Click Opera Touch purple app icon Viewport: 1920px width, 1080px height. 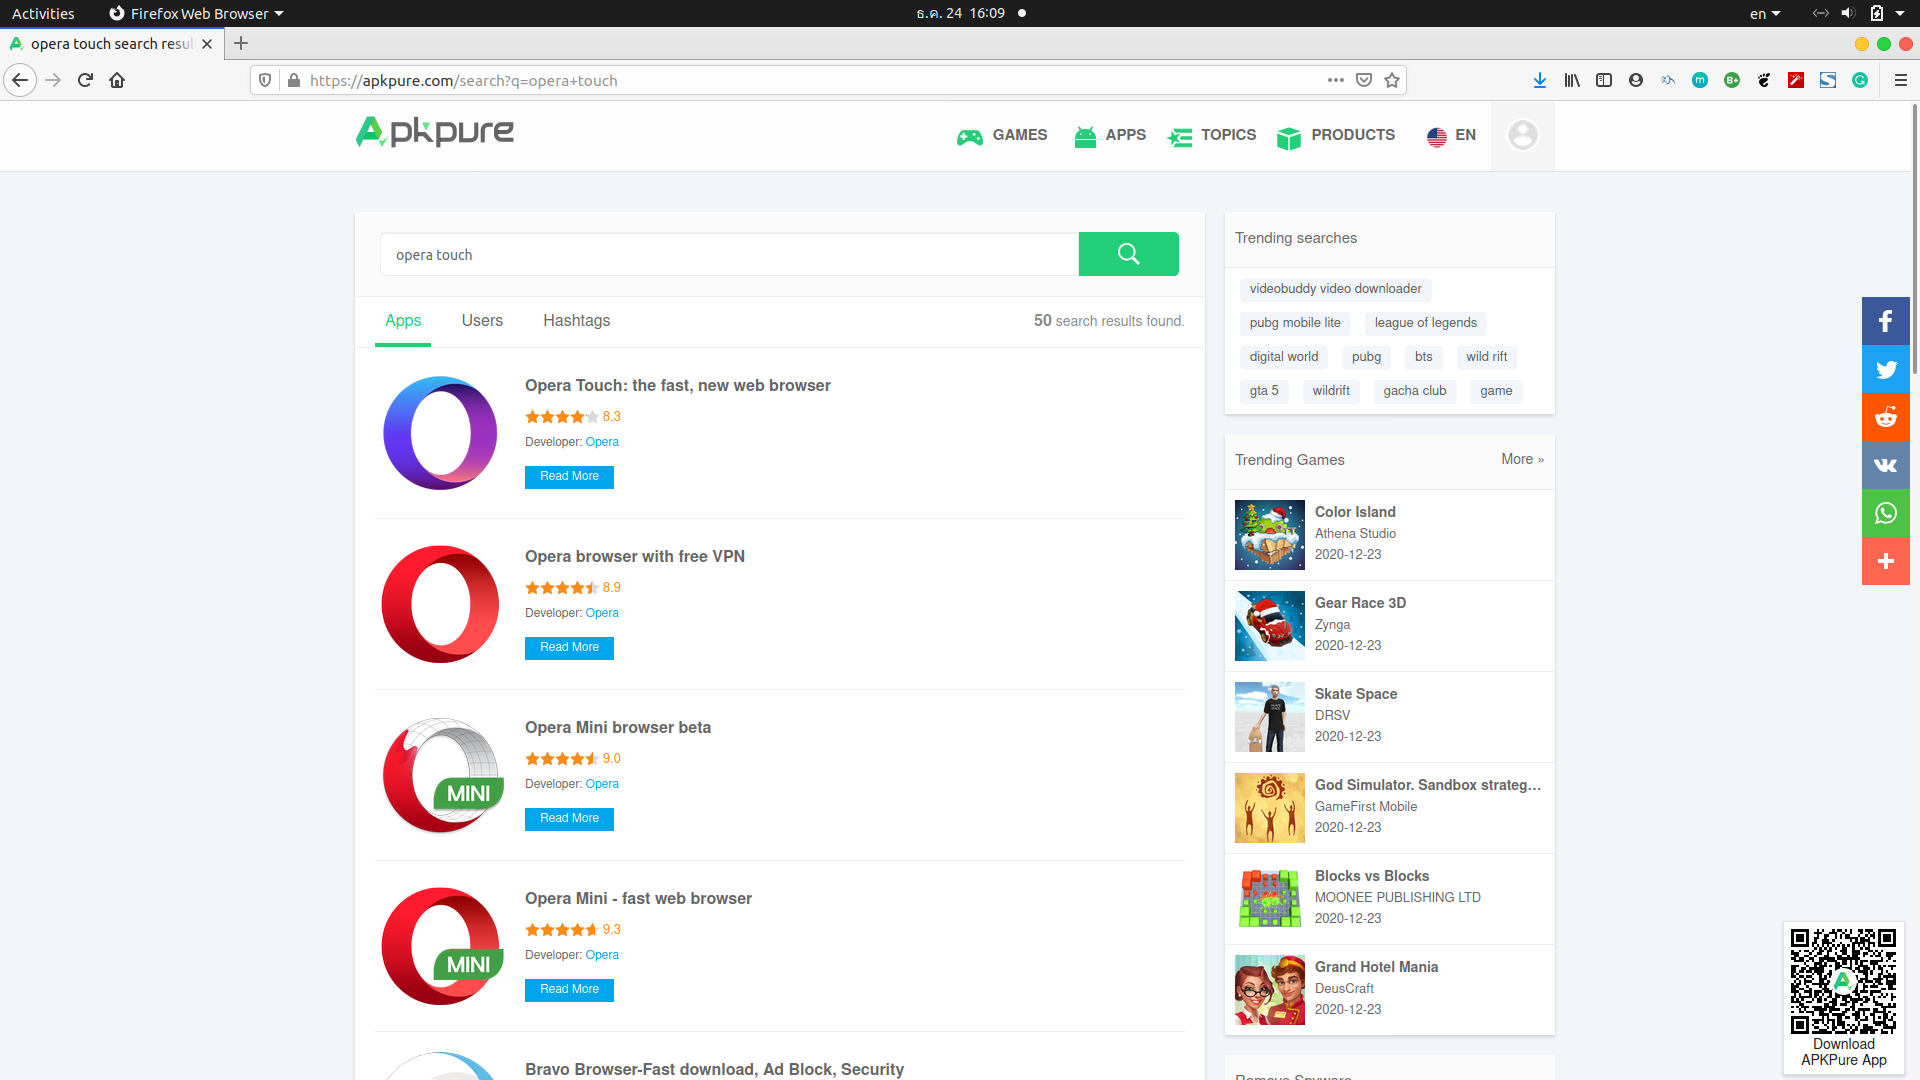click(x=440, y=433)
